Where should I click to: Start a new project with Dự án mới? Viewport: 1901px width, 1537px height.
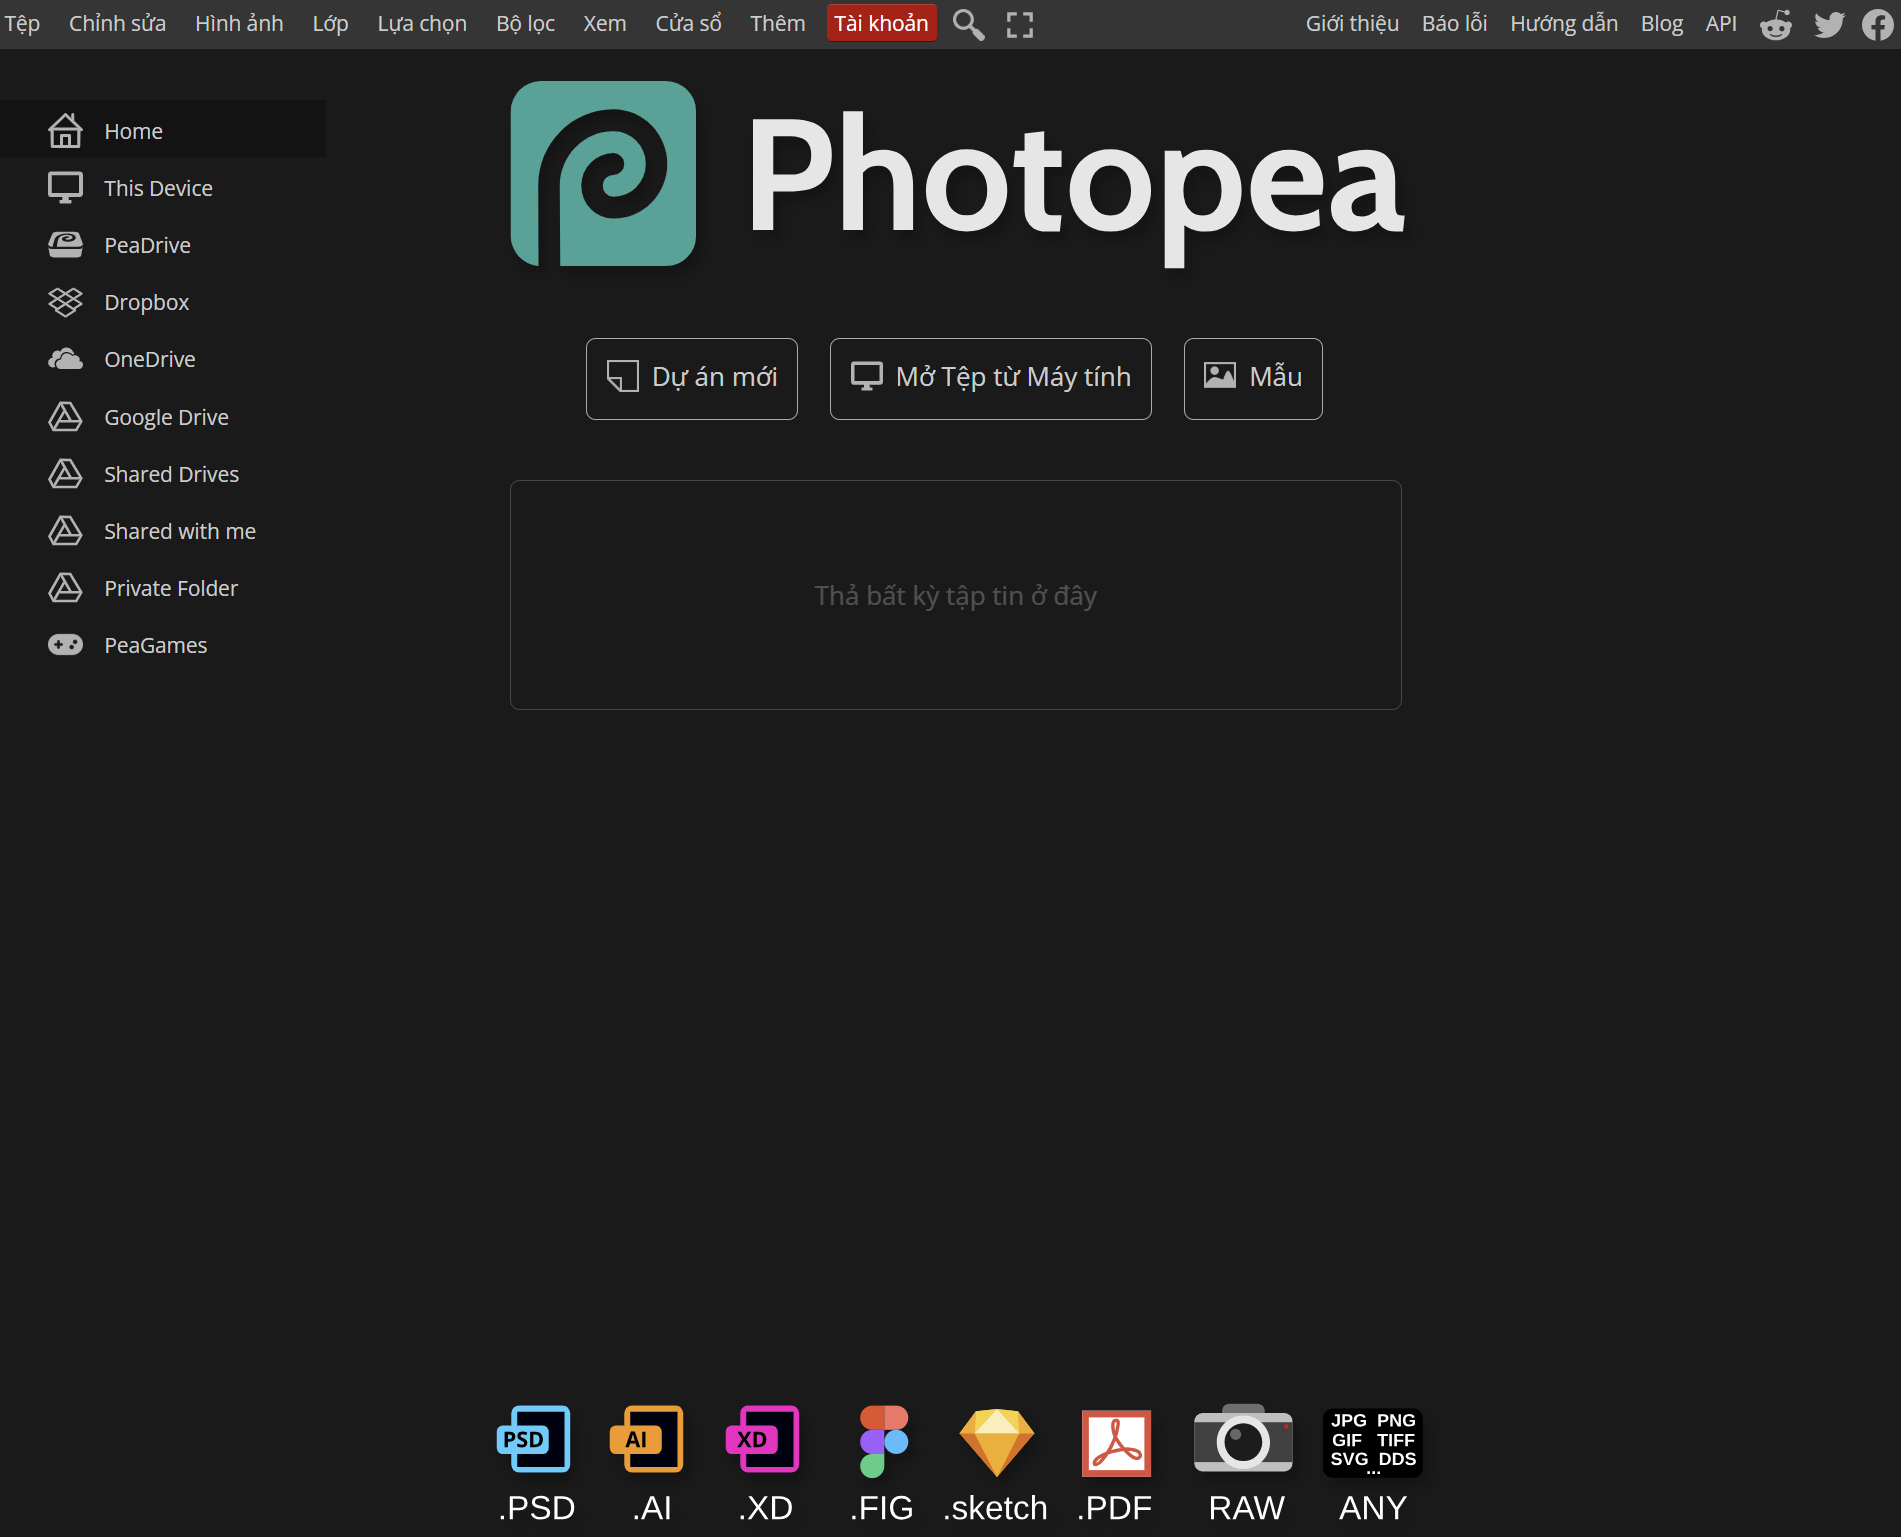(x=691, y=378)
